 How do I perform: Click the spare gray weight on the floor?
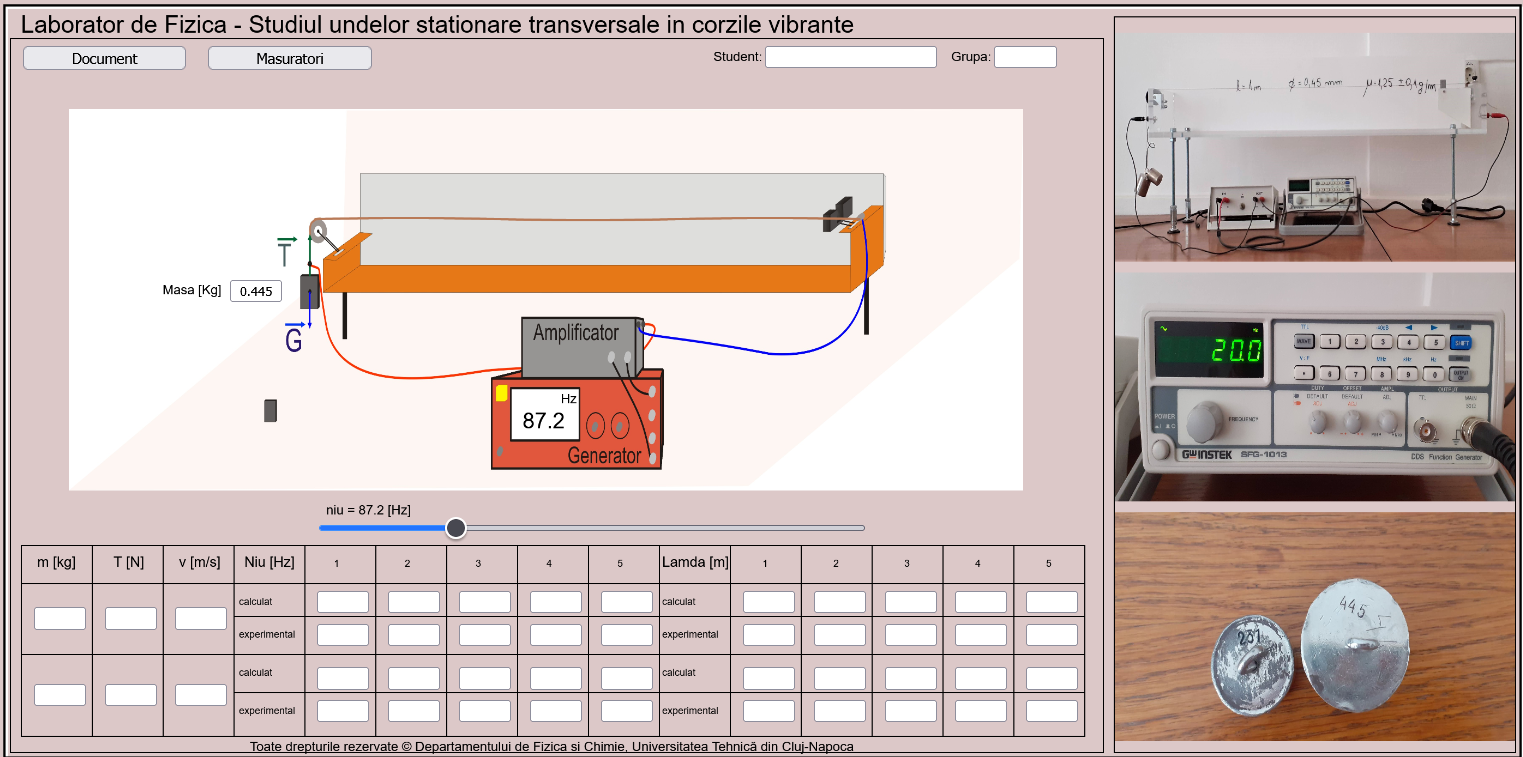click(270, 410)
